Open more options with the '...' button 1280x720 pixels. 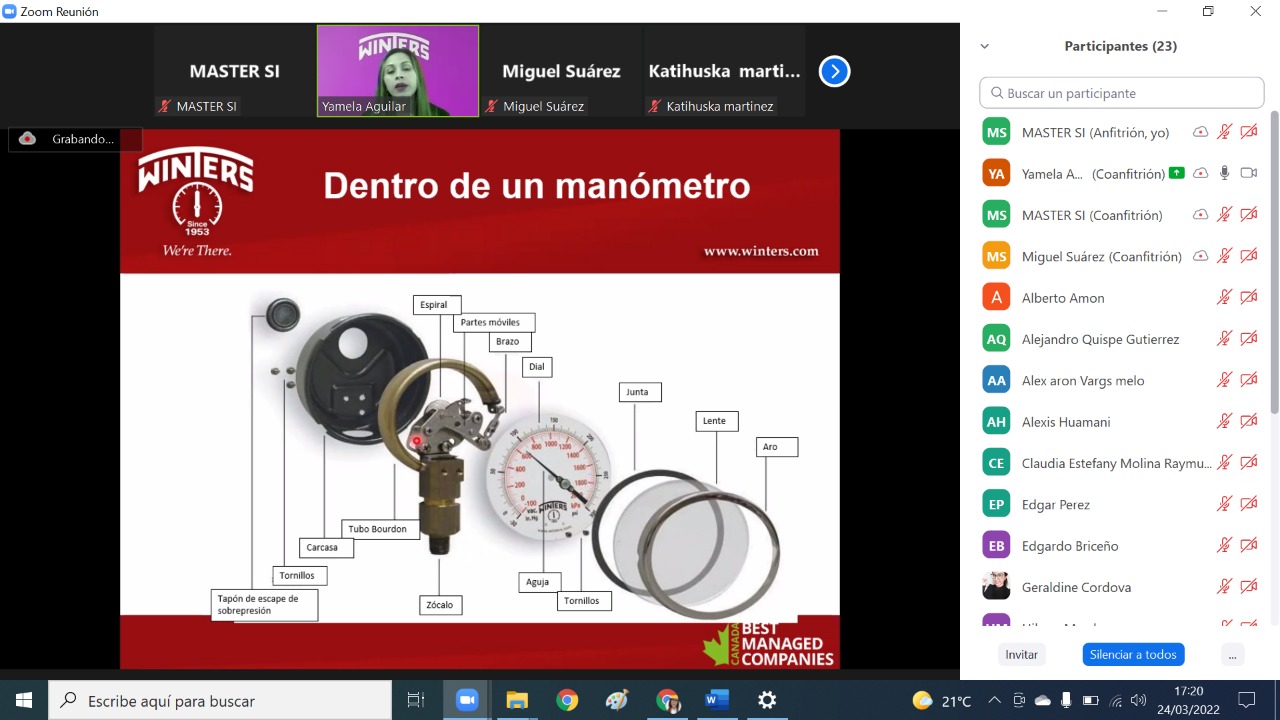click(x=1232, y=655)
